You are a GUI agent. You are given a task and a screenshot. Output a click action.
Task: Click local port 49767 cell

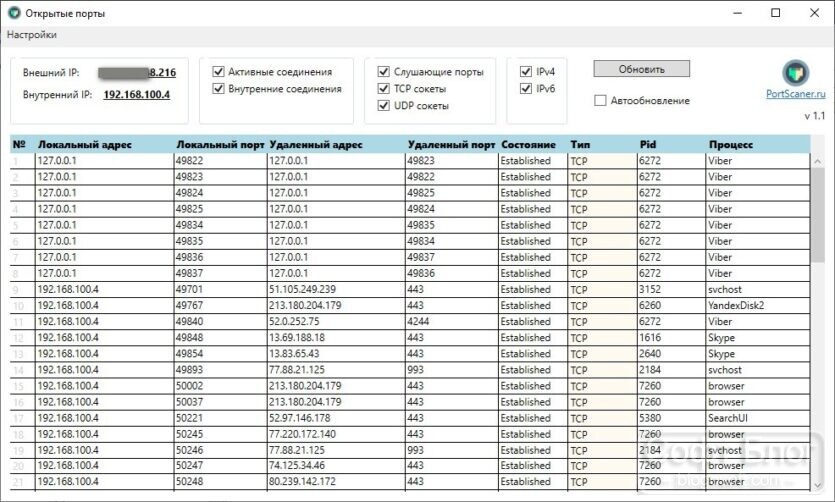point(220,306)
